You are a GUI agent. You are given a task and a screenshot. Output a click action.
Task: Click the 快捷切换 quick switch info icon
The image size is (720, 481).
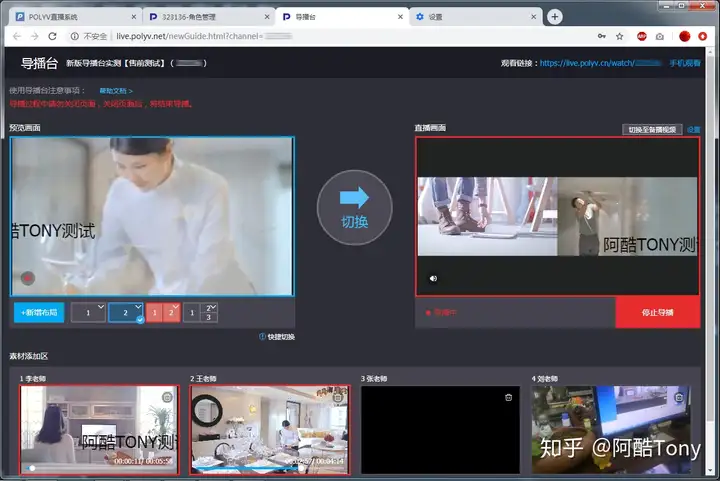(262, 336)
